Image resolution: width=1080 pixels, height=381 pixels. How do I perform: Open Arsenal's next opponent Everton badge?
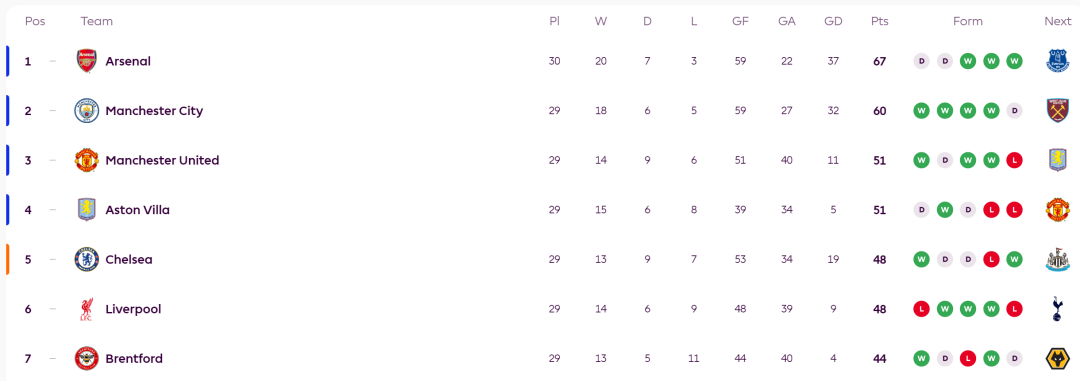(x=1057, y=61)
